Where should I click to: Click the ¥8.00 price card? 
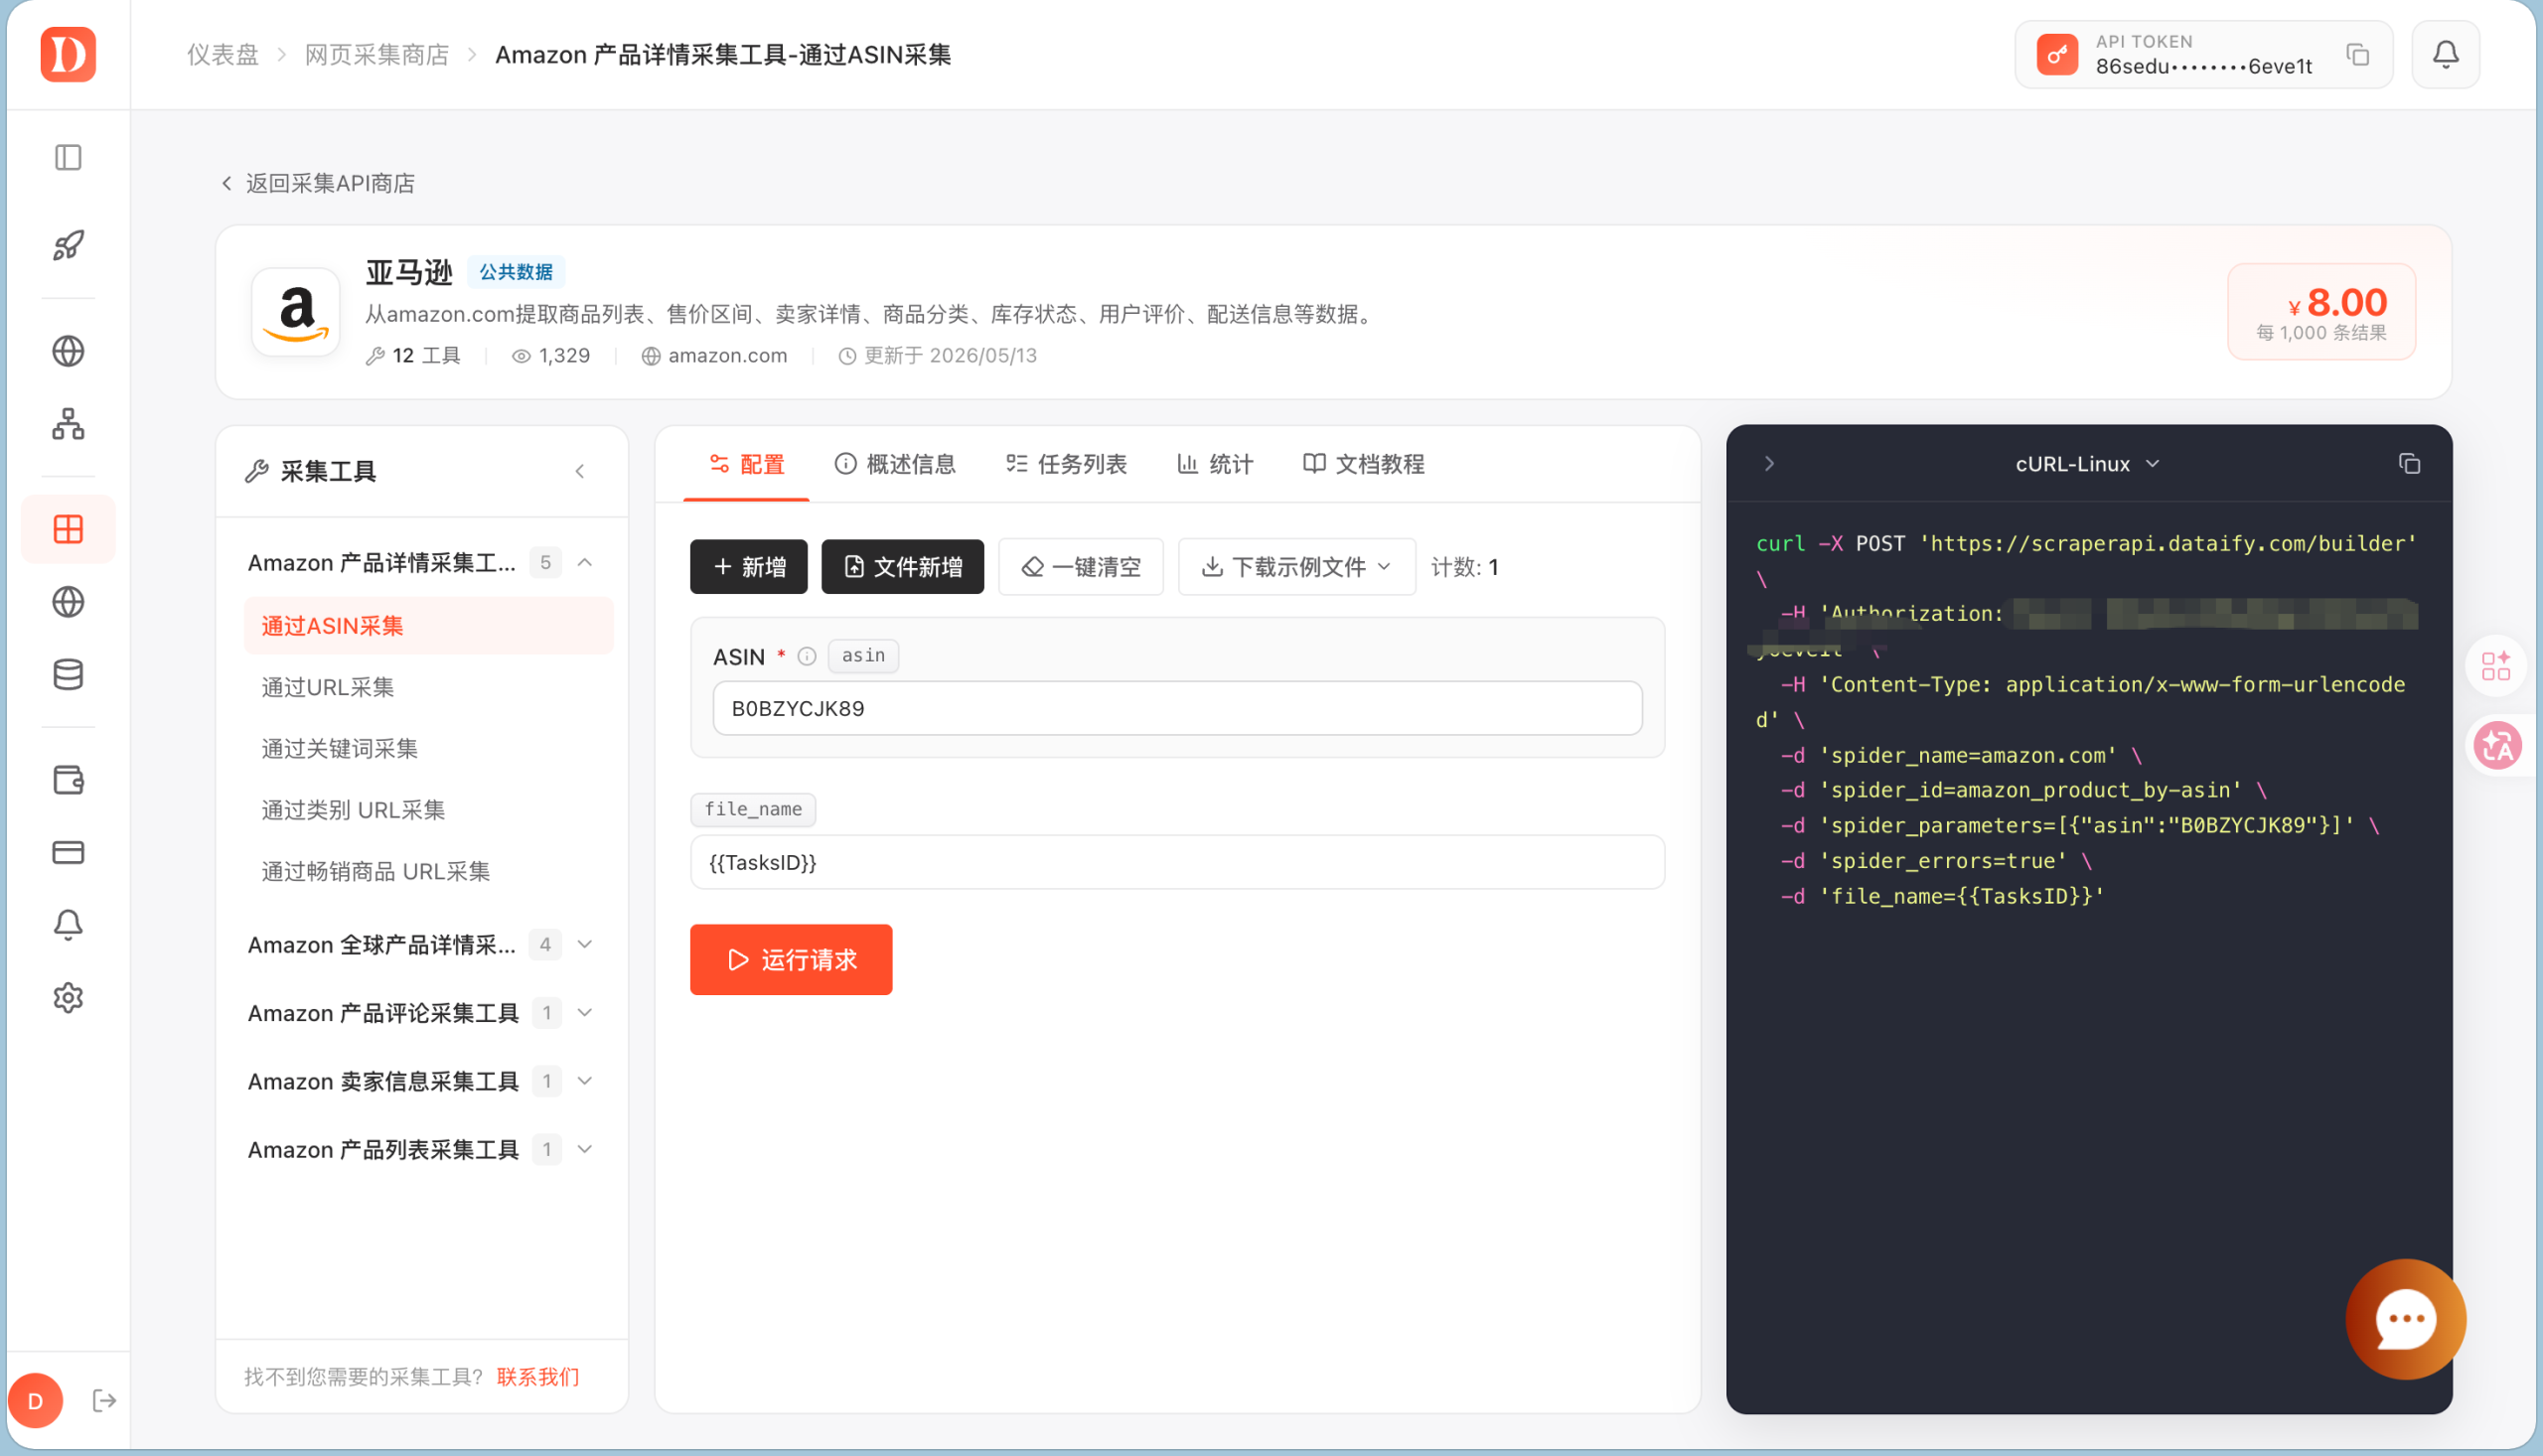(x=2322, y=312)
